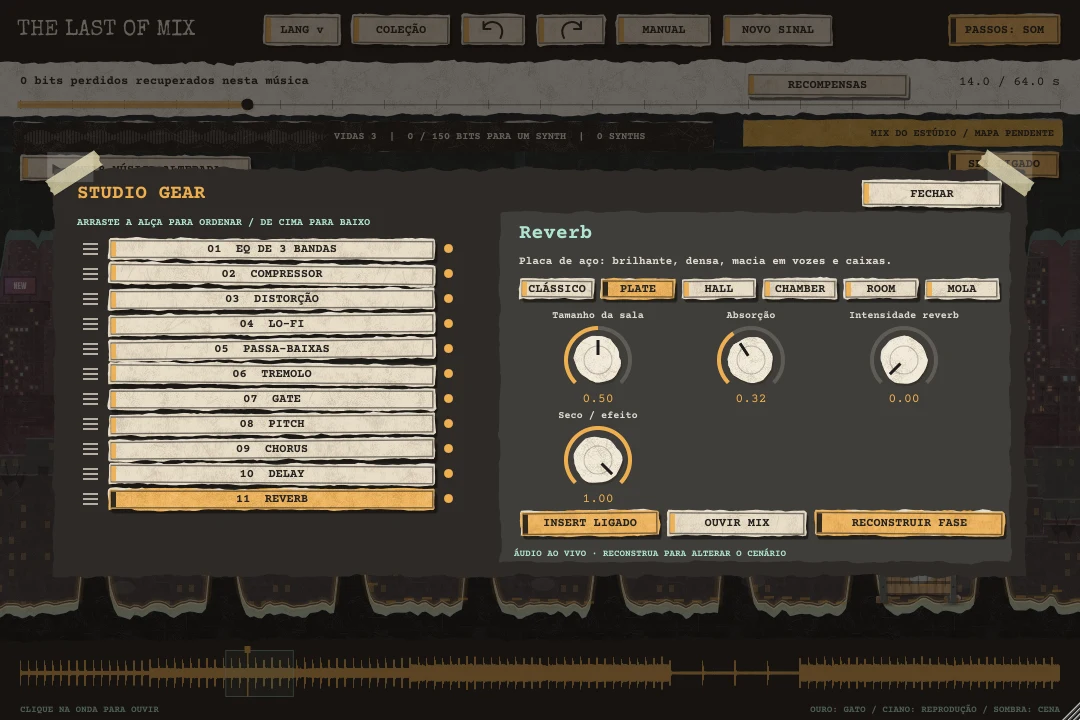This screenshot has width=1080, height=720.
Task: Close Studio Gear with Fechar
Action: (x=931, y=194)
